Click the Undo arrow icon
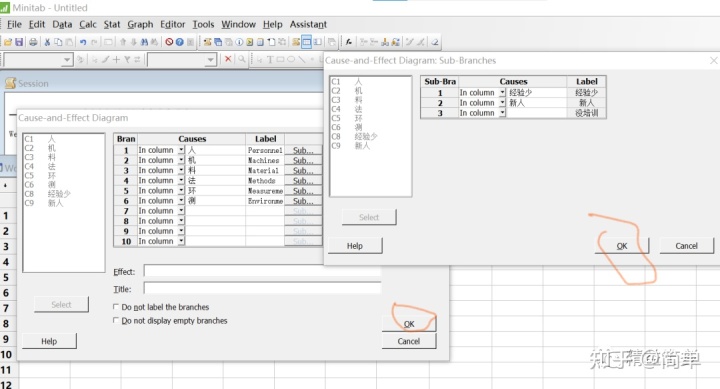Image resolution: width=720 pixels, height=389 pixels. (83, 42)
